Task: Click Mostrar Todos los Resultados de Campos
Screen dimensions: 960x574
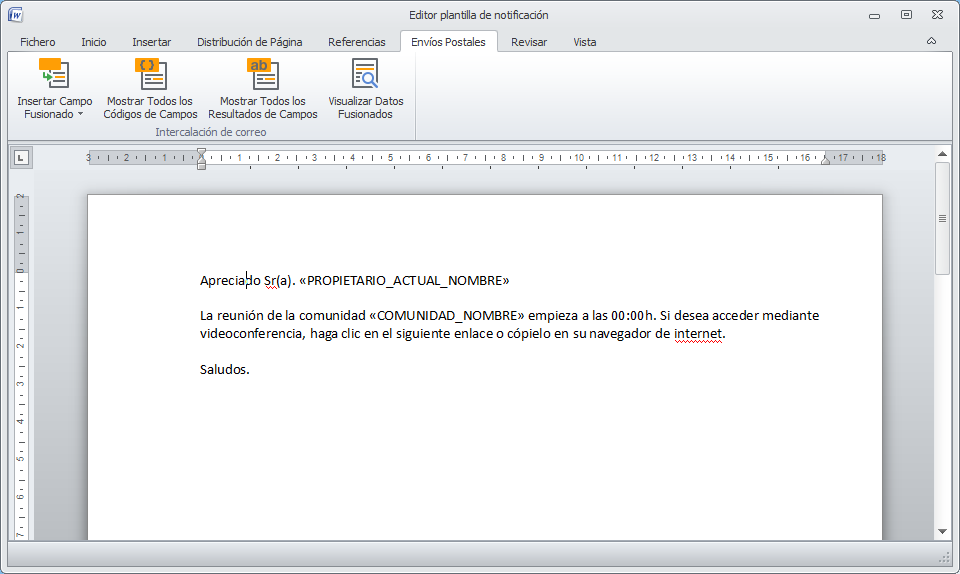Action: (263, 89)
